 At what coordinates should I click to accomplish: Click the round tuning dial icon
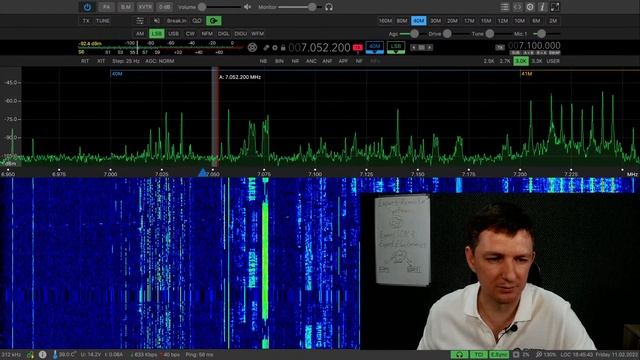pos(252,48)
